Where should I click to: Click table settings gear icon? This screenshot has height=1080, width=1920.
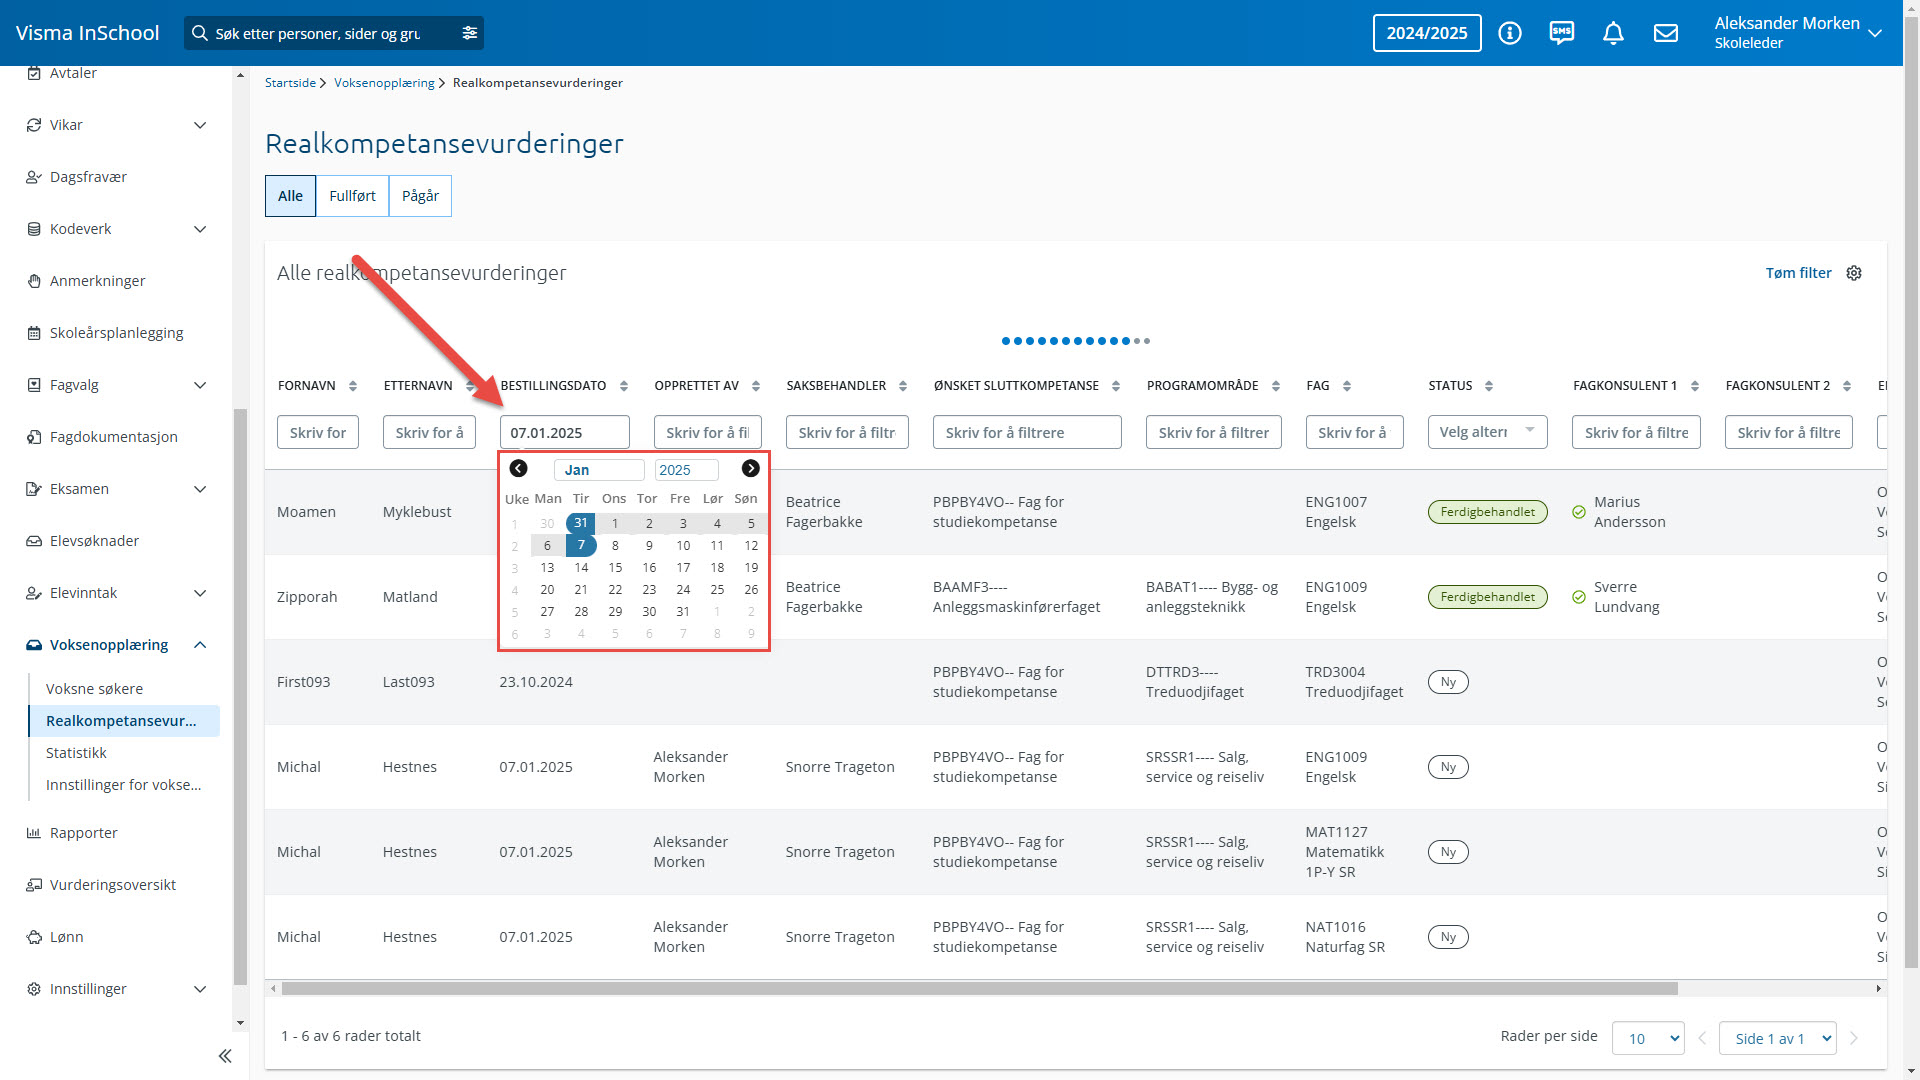pyautogui.click(x=1854, y=273)
